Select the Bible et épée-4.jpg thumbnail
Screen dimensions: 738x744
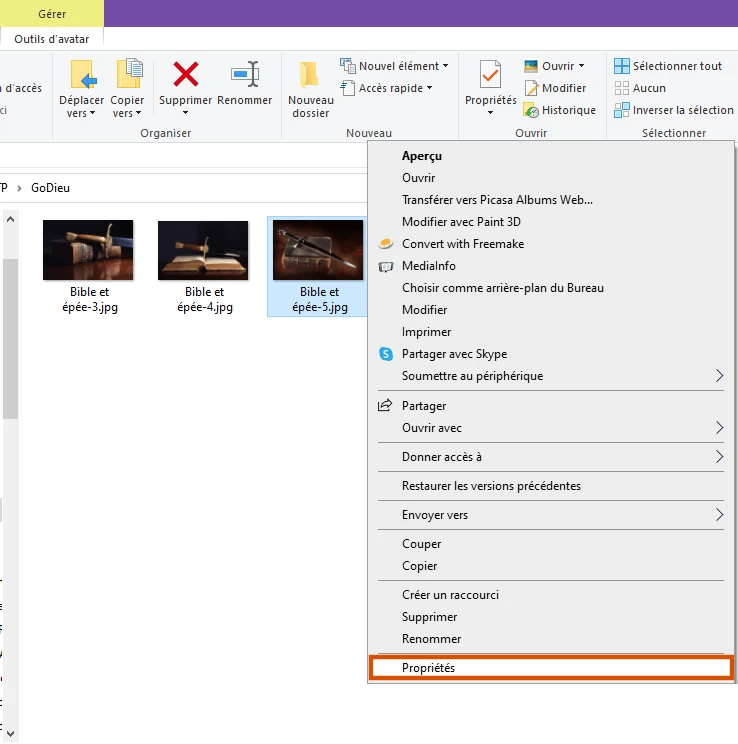click(204, 250)
